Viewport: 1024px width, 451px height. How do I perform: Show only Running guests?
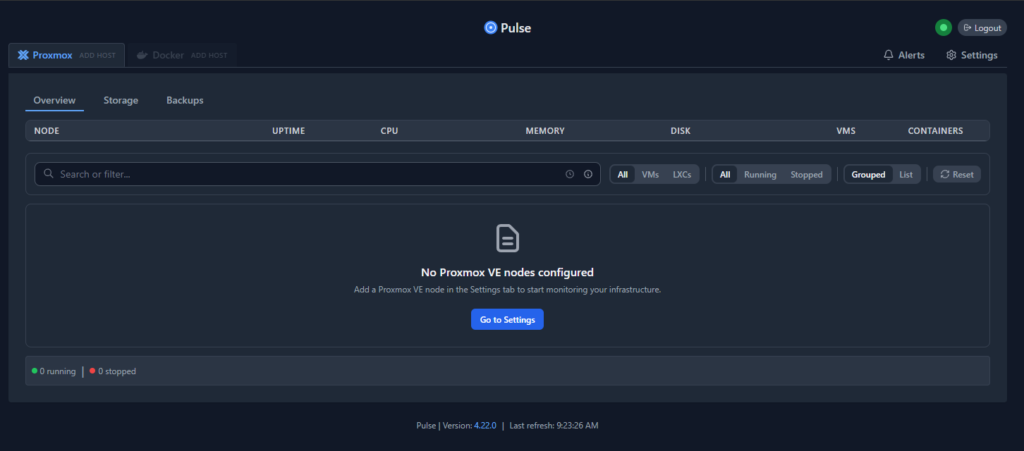(x=760, y=174)
